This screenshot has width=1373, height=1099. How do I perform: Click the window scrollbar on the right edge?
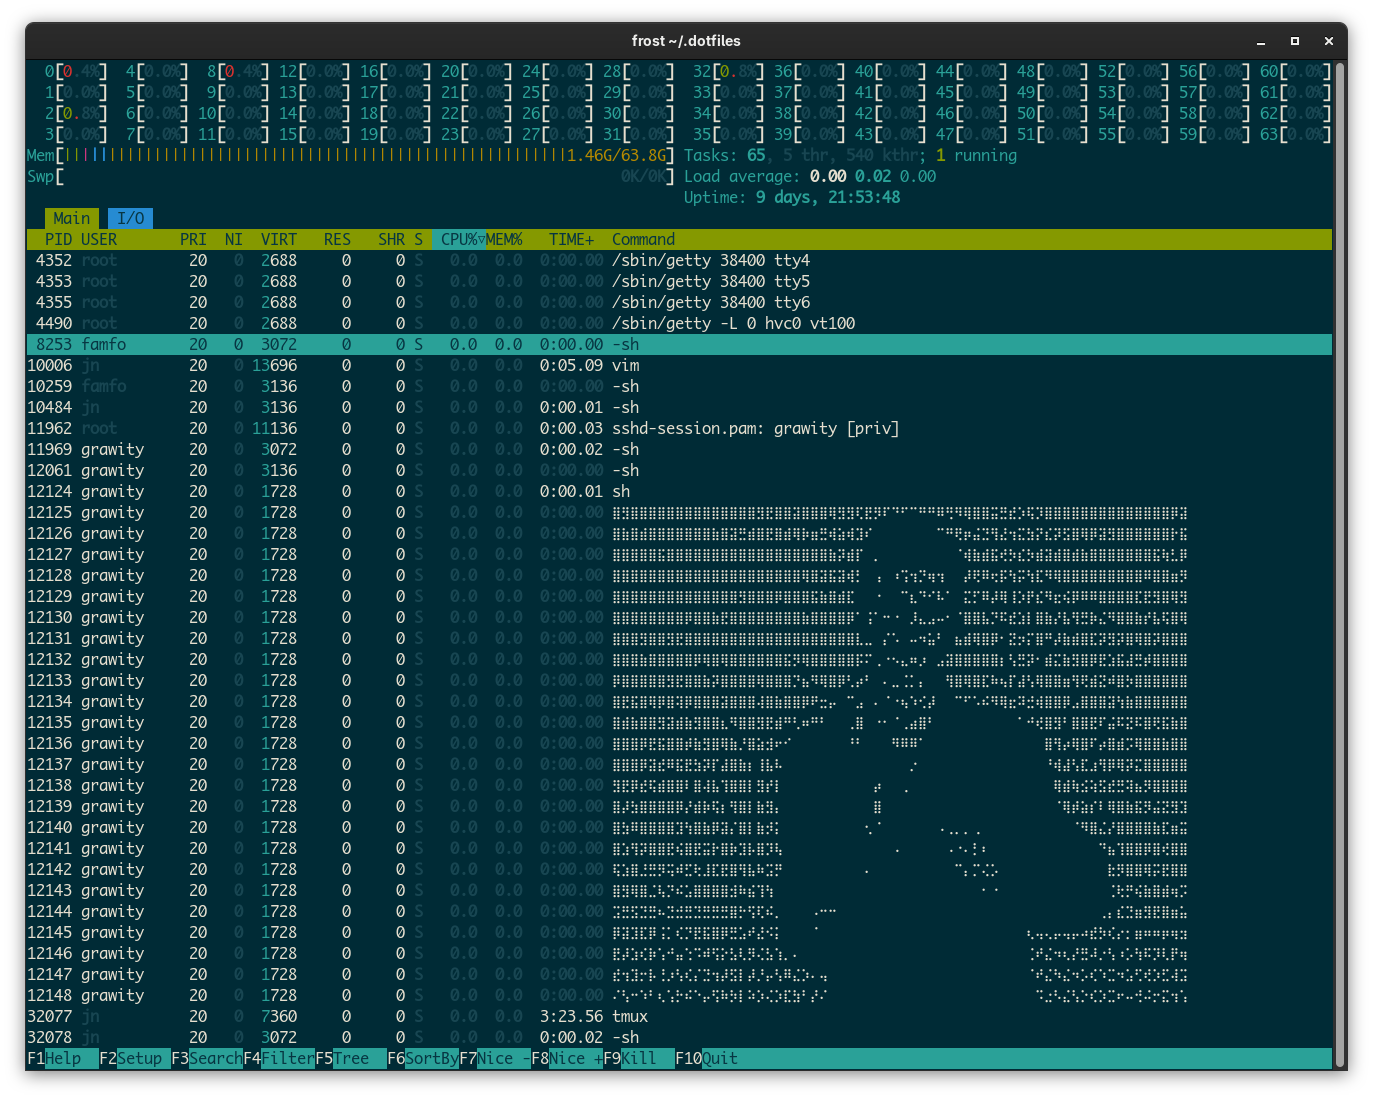1340,566
